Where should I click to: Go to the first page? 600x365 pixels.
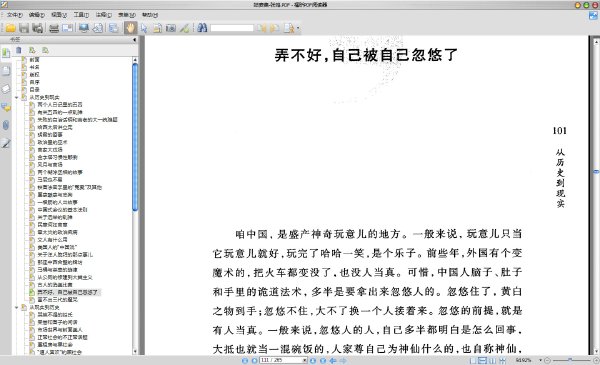coord(245,360)
